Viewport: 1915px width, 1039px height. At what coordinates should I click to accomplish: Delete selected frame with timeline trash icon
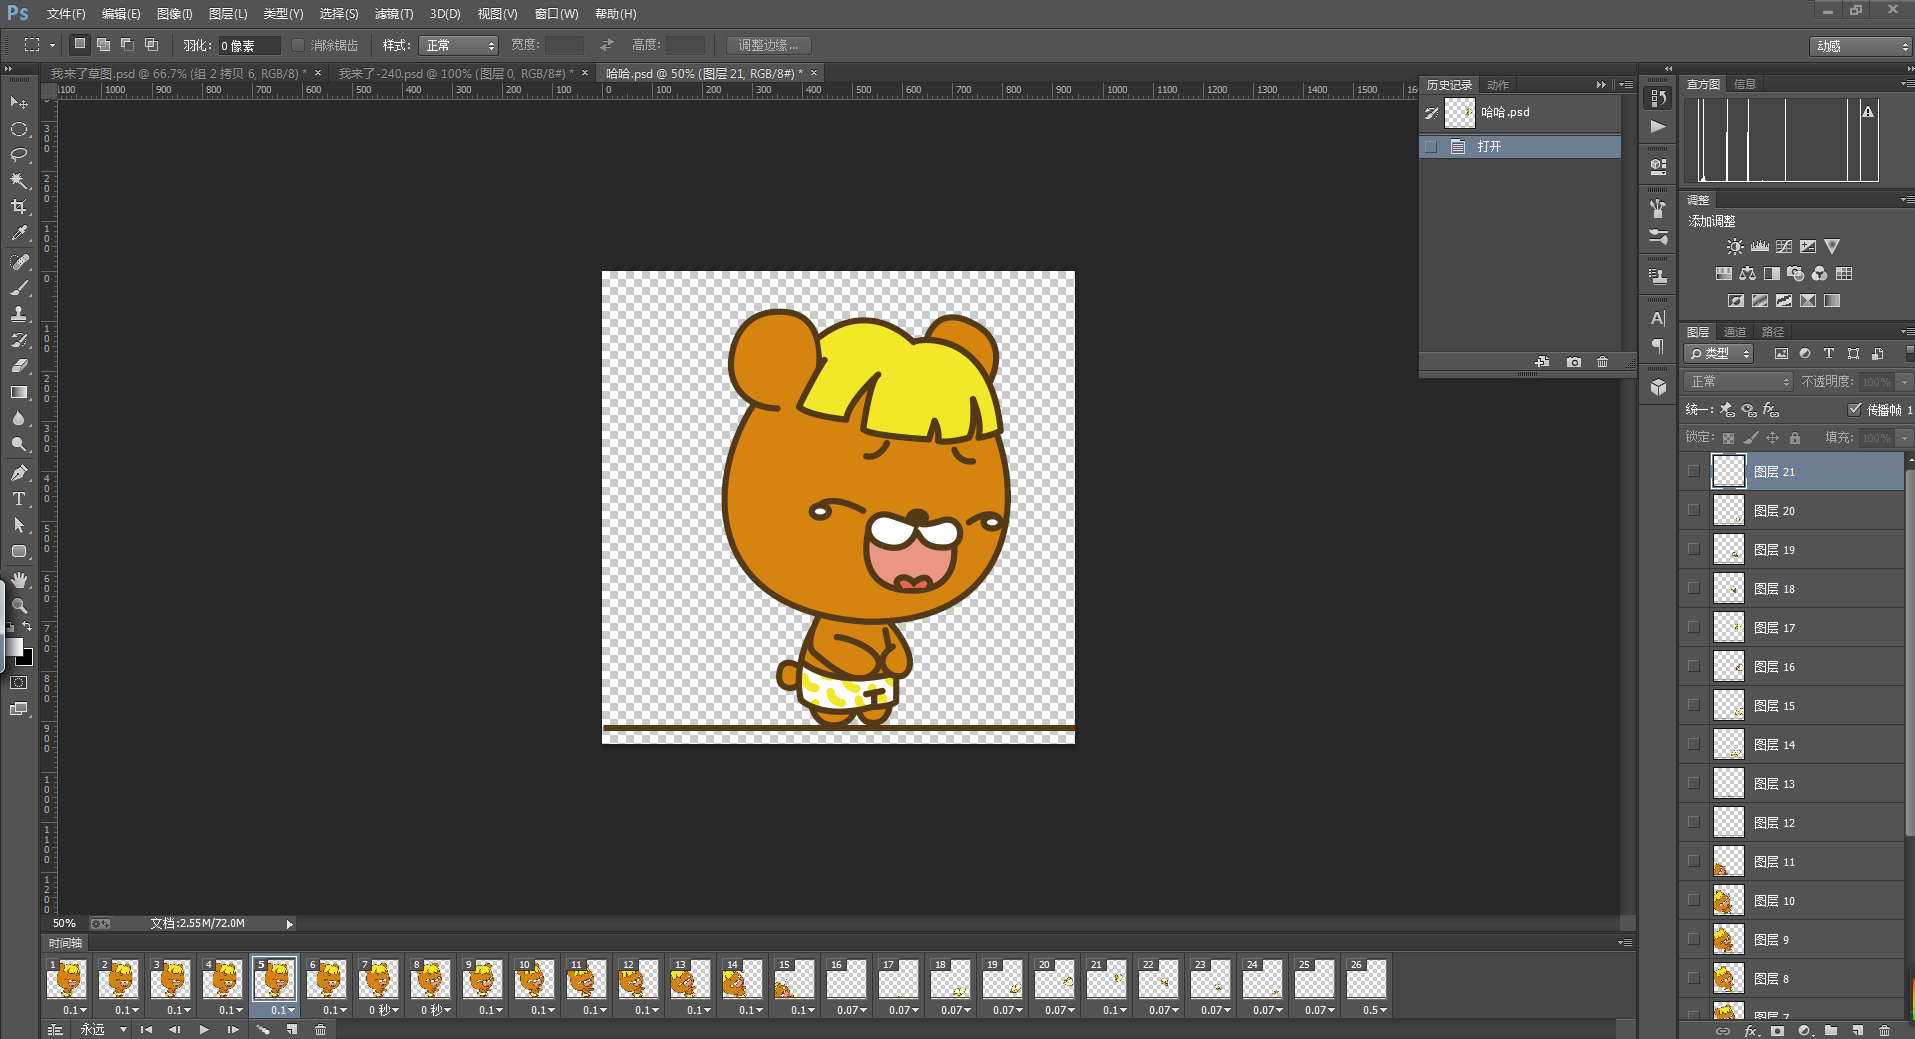coord(321,1030)
